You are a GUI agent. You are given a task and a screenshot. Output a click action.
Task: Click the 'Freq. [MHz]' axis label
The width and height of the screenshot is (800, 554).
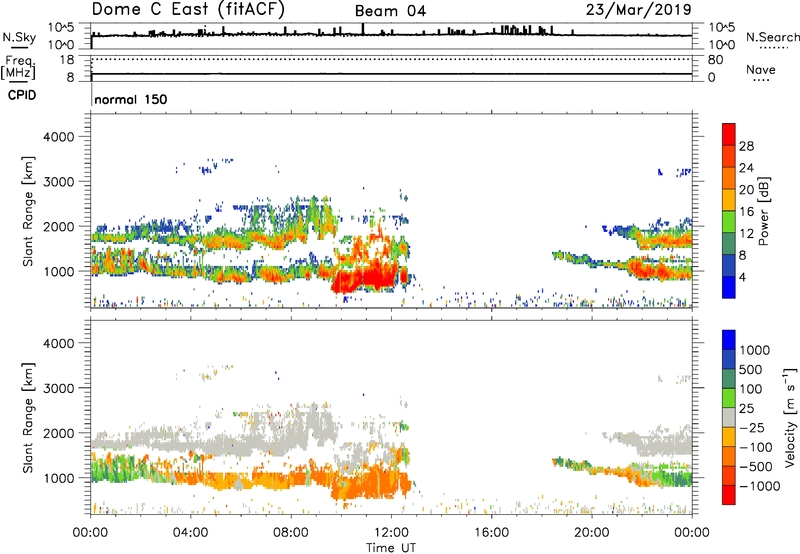pos(19,68)
